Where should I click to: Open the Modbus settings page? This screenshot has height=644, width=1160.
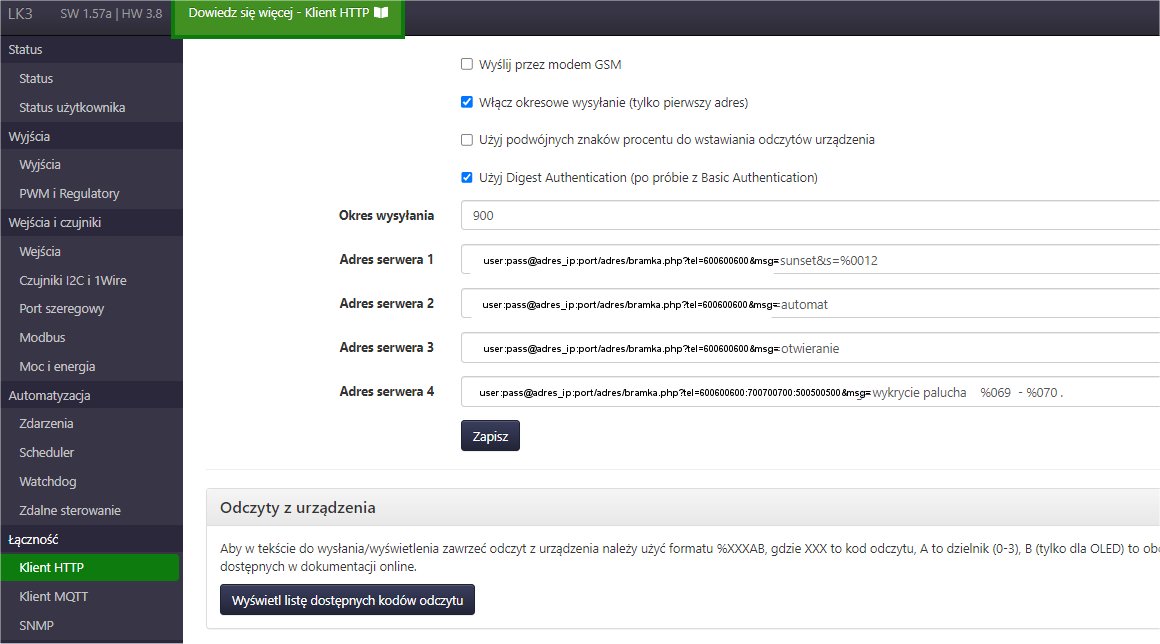coord(42,338)
